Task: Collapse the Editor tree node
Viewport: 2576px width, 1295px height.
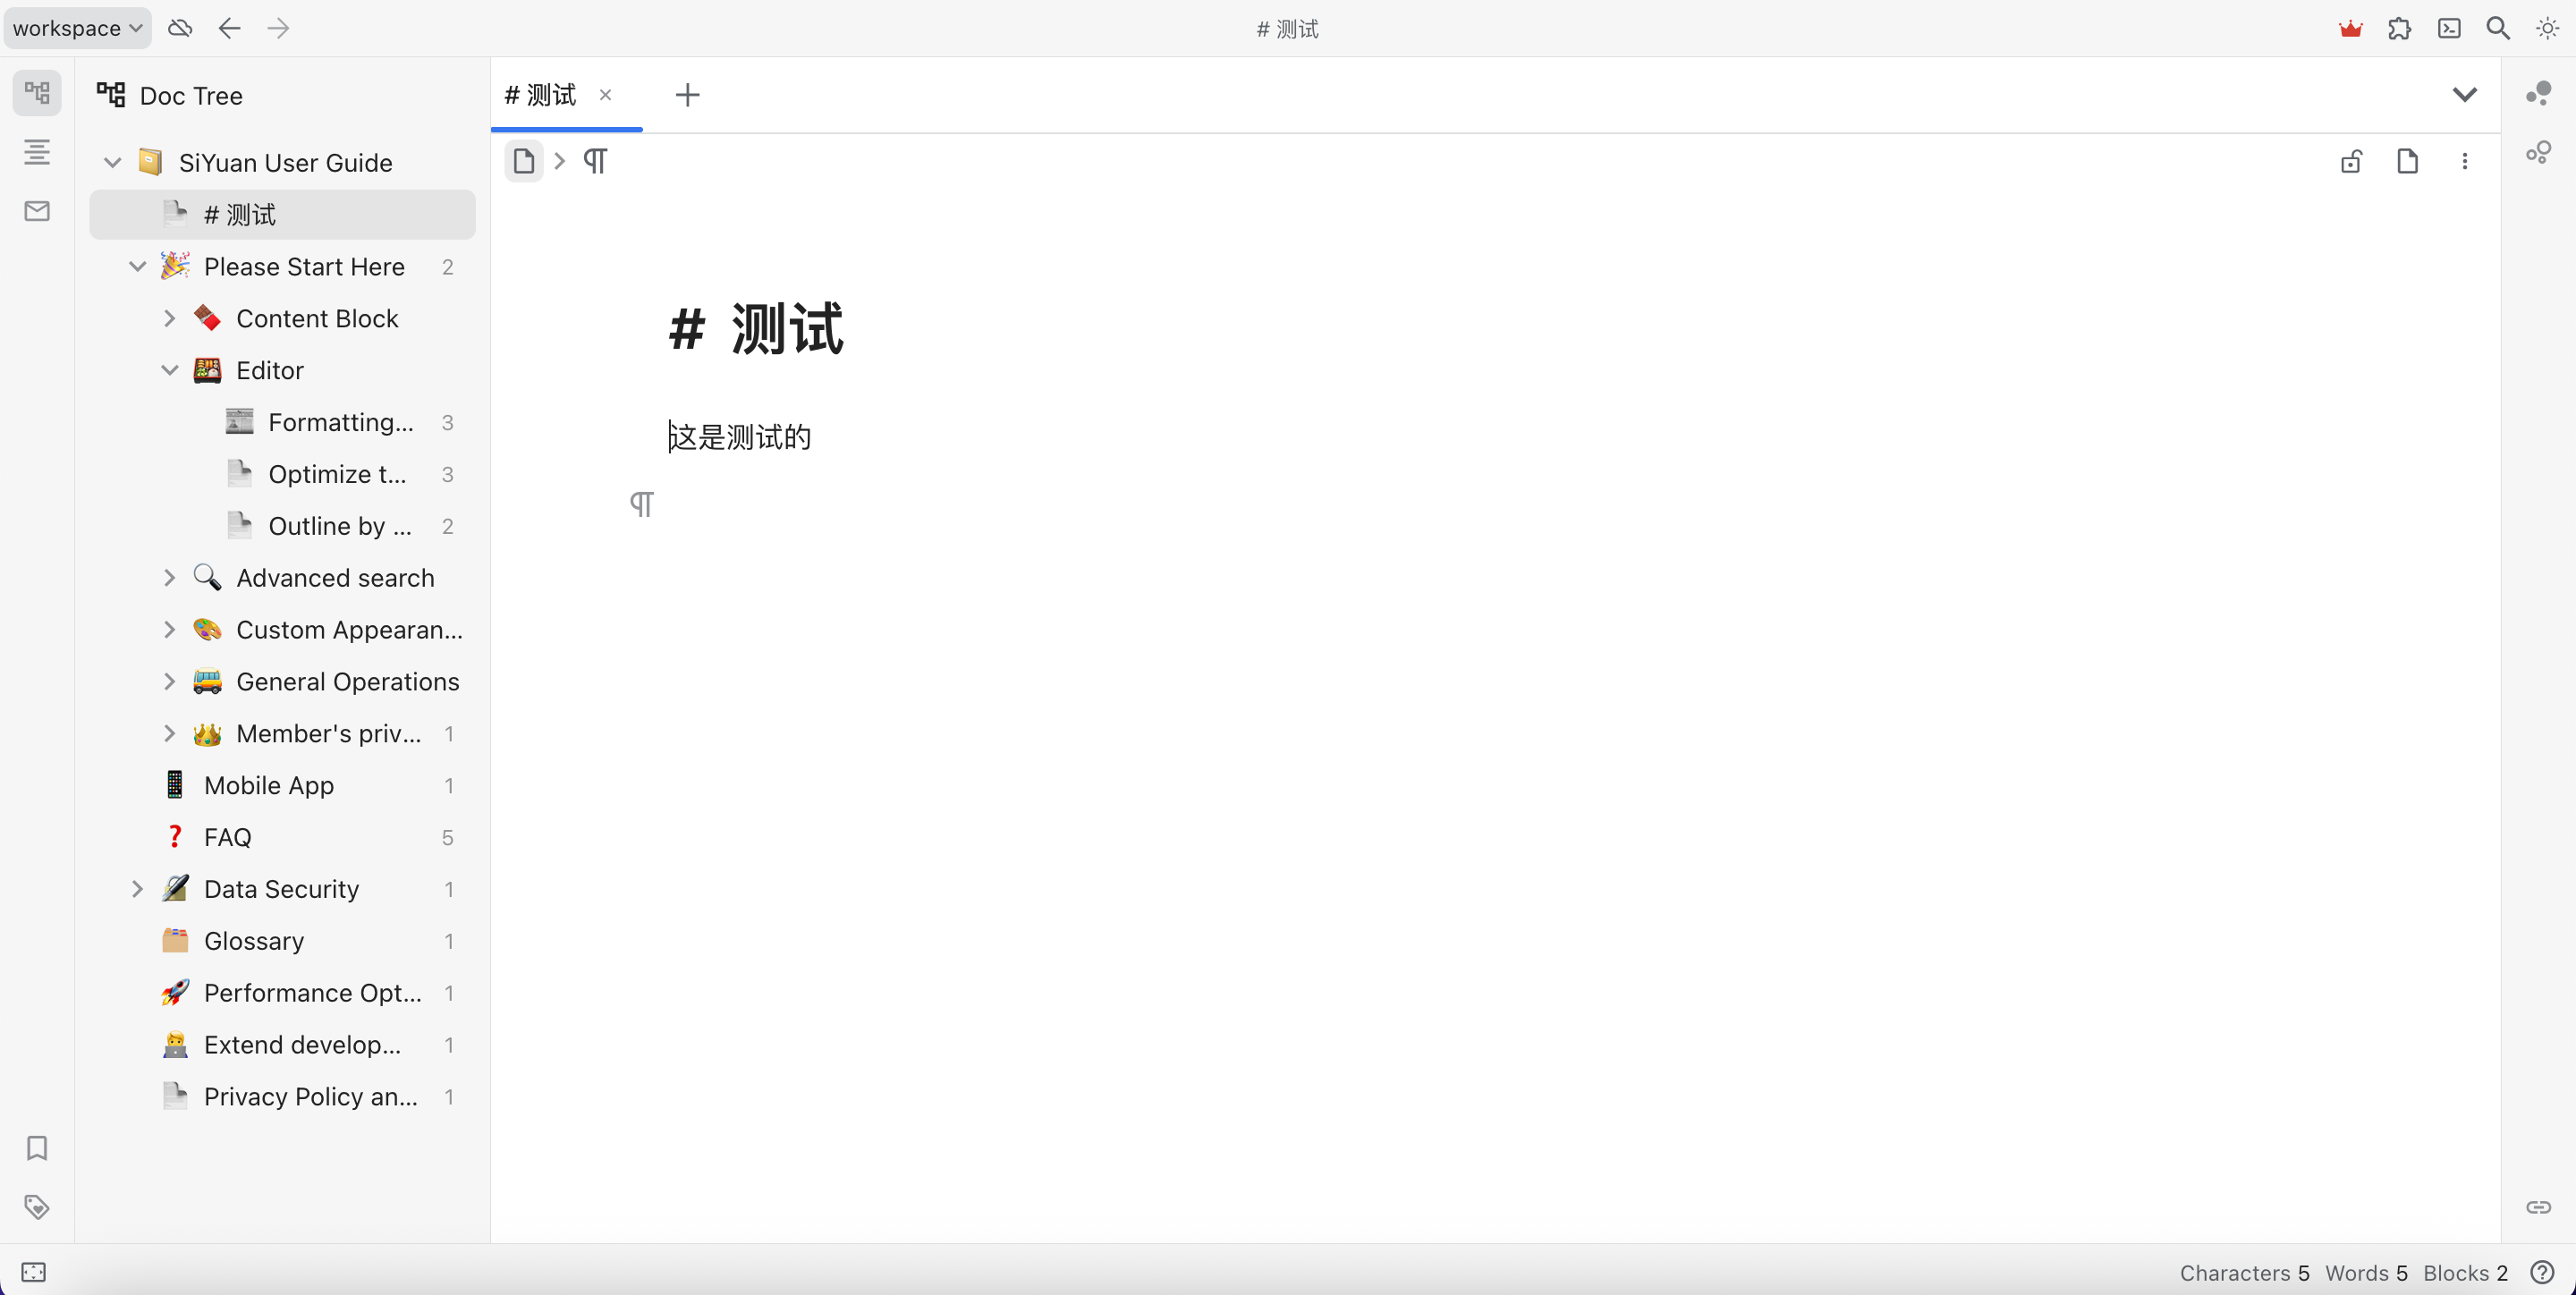Action: point(169,370)
